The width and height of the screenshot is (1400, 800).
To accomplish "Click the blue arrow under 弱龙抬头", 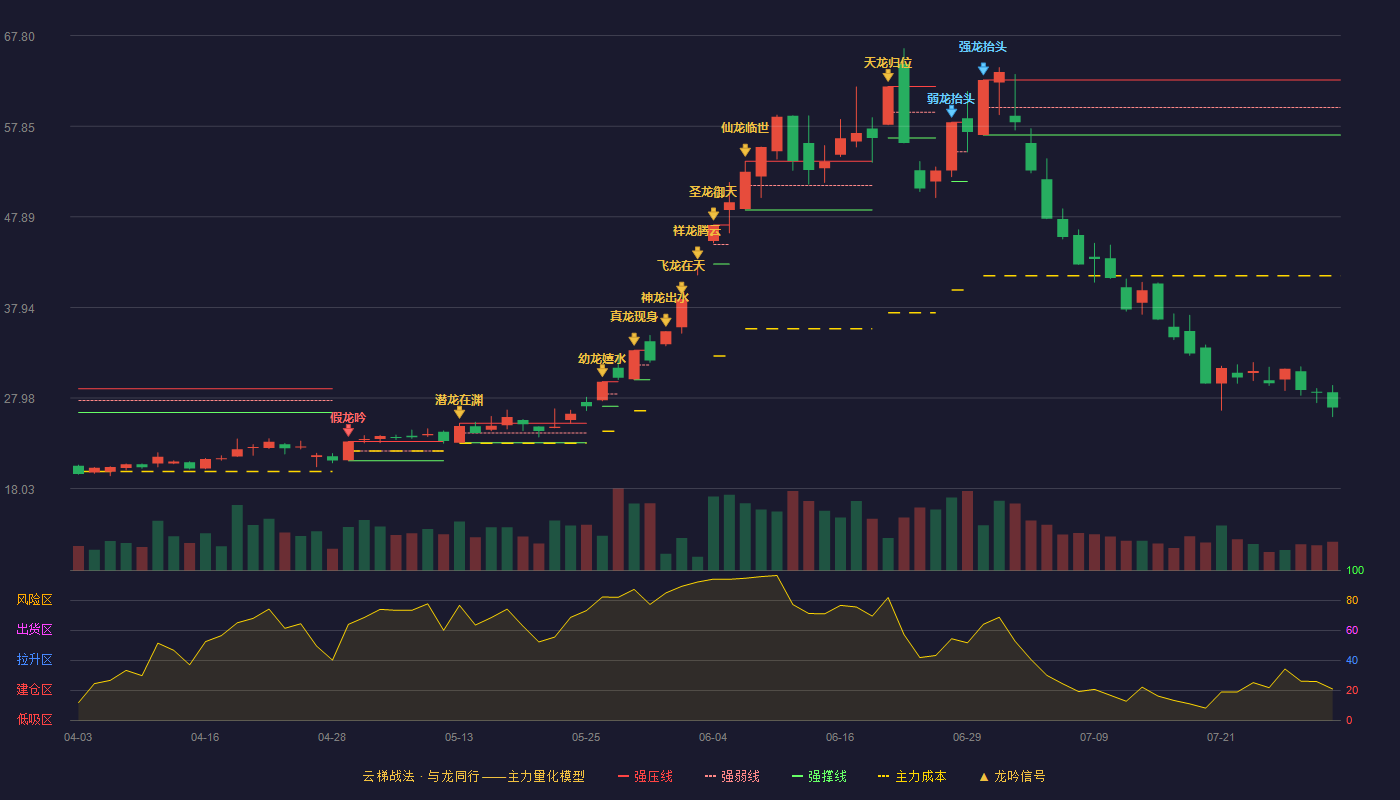I will click(951, 111).
